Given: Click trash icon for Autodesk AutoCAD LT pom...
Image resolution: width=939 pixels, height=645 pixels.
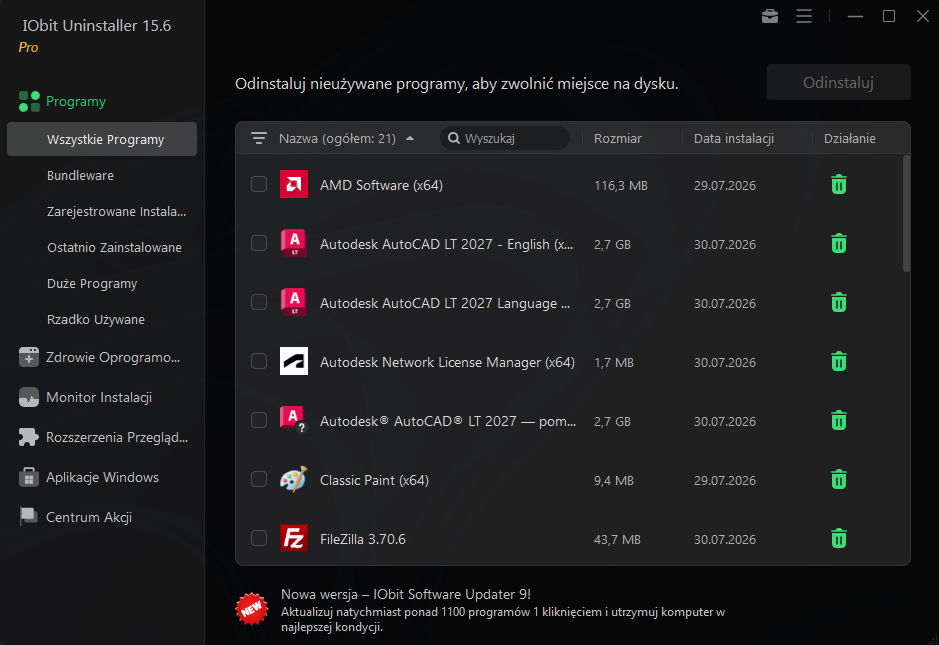Looking at the screenshot, I should (x=838, y=420).
